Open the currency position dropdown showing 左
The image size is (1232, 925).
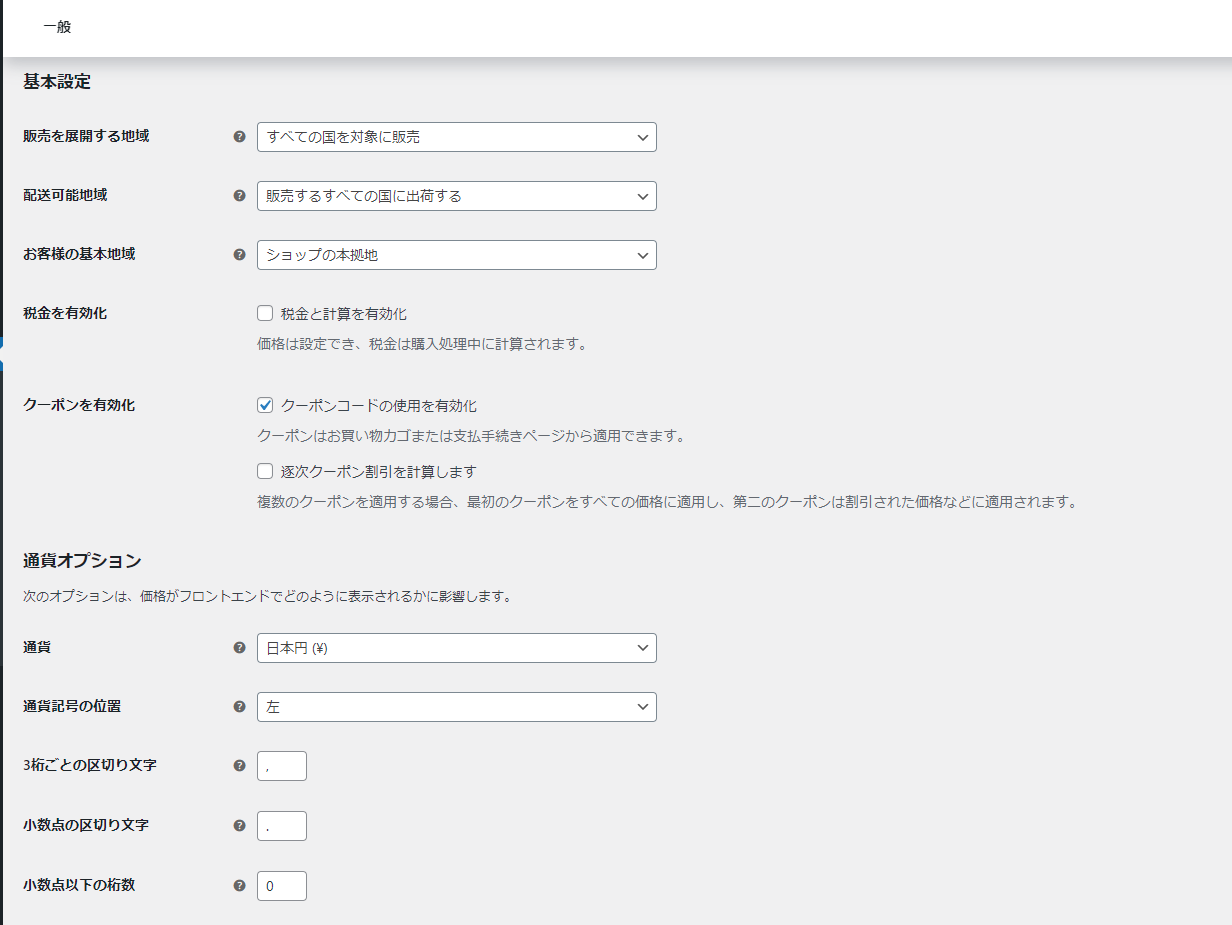tap(457, 707)
